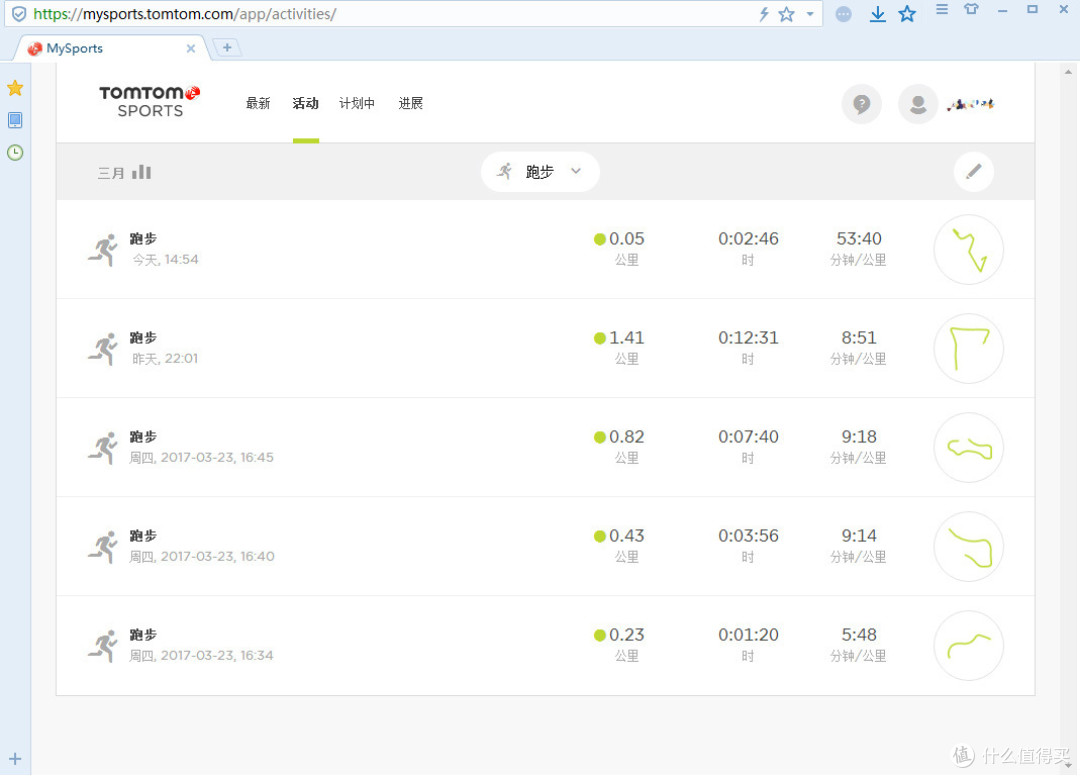
Task: Open the dropdown arrow beside the address bar star
Action: click(810, 14)
